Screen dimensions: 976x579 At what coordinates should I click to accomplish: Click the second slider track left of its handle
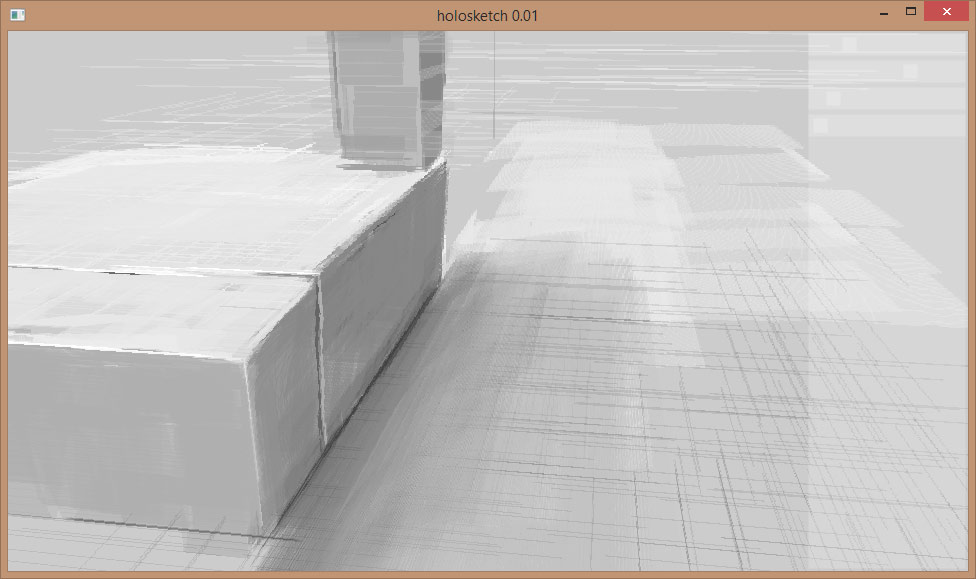pos(860,72)
